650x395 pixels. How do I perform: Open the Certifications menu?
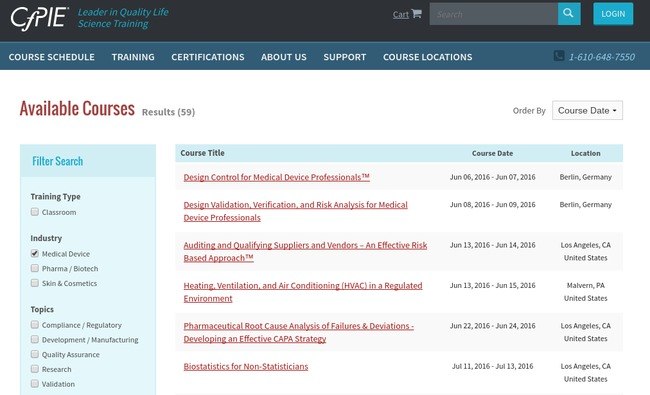208,57
